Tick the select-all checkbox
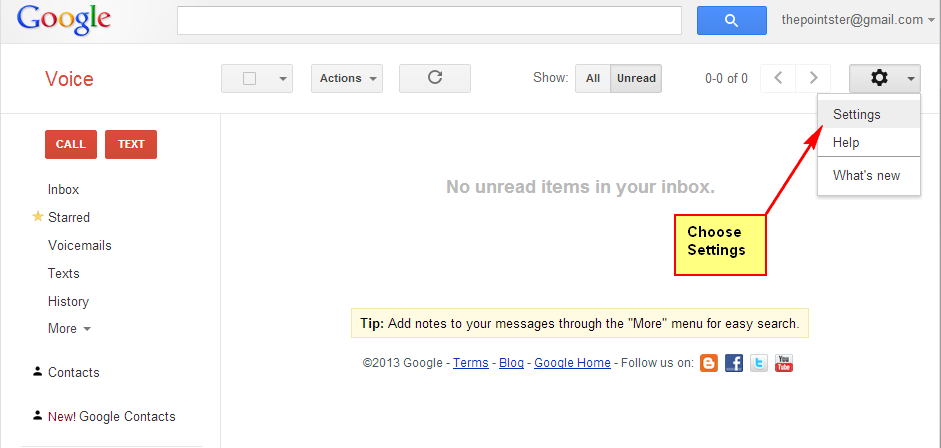Screen dimensions: 941x448 tap(250, 79)
